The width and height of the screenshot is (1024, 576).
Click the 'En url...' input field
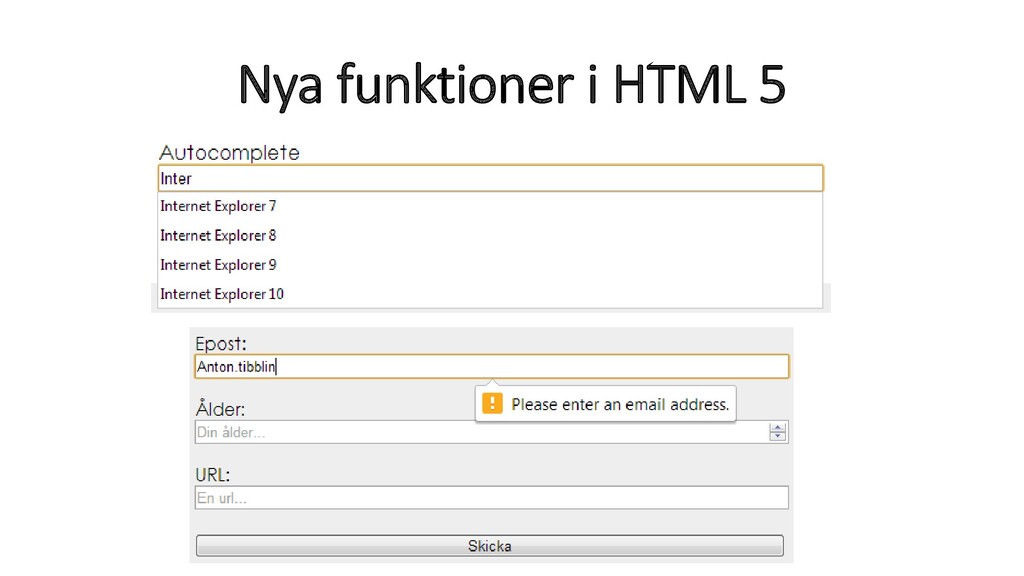tap(492, 498)
